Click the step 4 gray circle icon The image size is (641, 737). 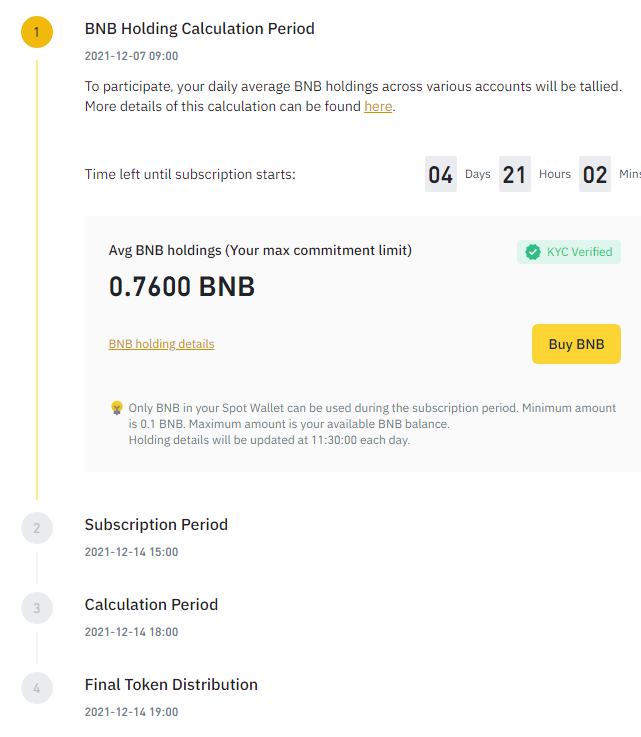37,688
